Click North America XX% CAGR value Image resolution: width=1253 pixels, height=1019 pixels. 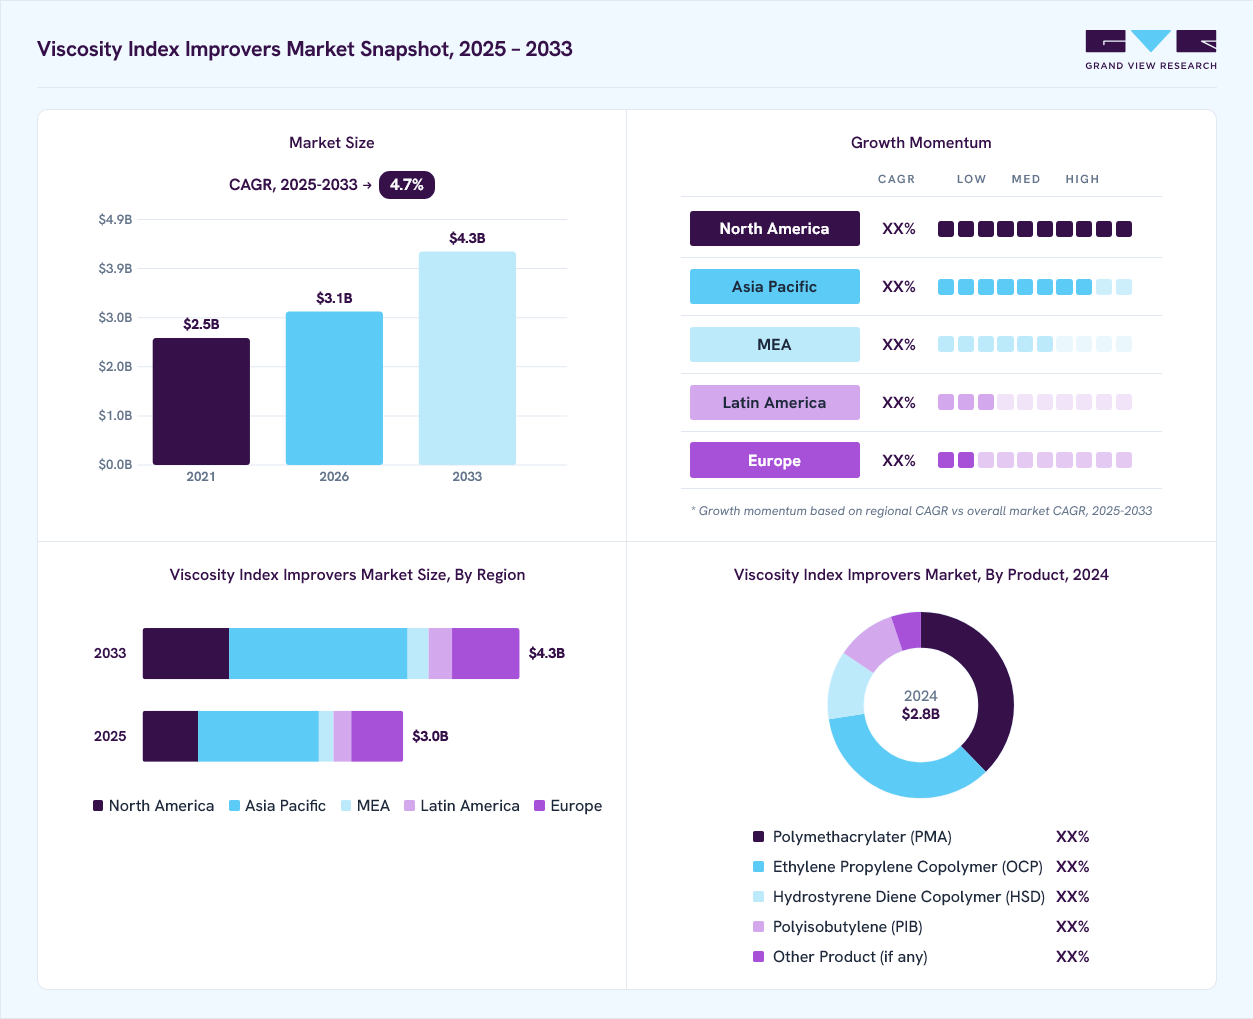pyautogui.click(x=899, y=229)
